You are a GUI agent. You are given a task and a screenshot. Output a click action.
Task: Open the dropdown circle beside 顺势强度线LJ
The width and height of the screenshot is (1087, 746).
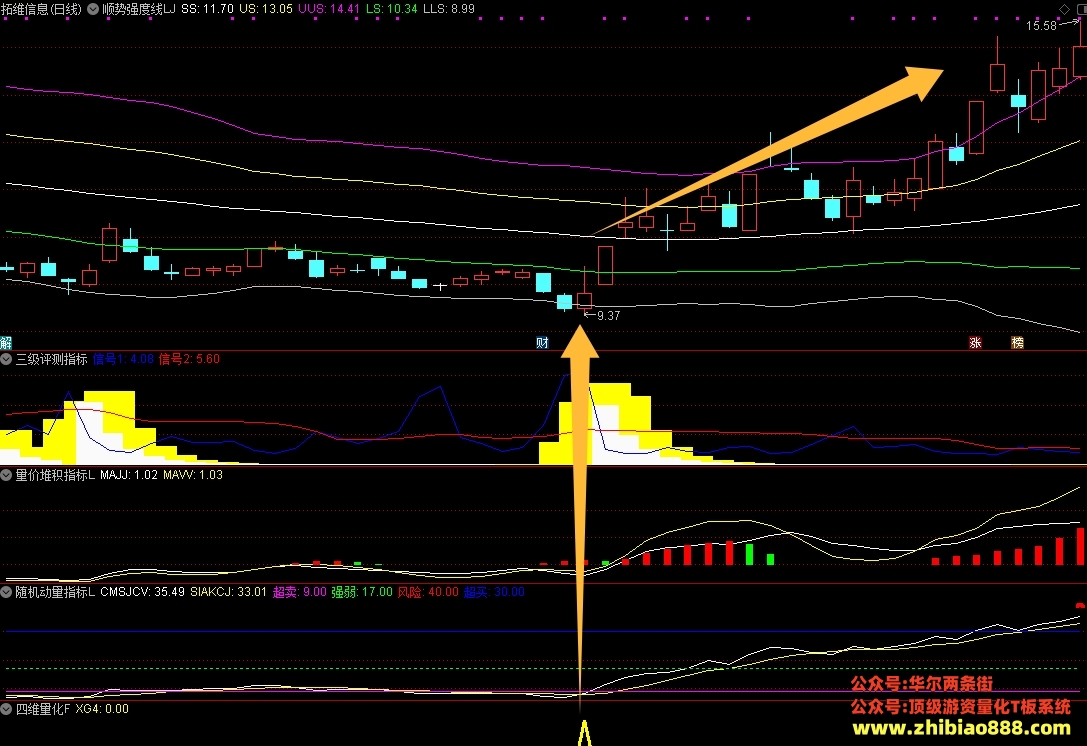(x=93, y=9)
